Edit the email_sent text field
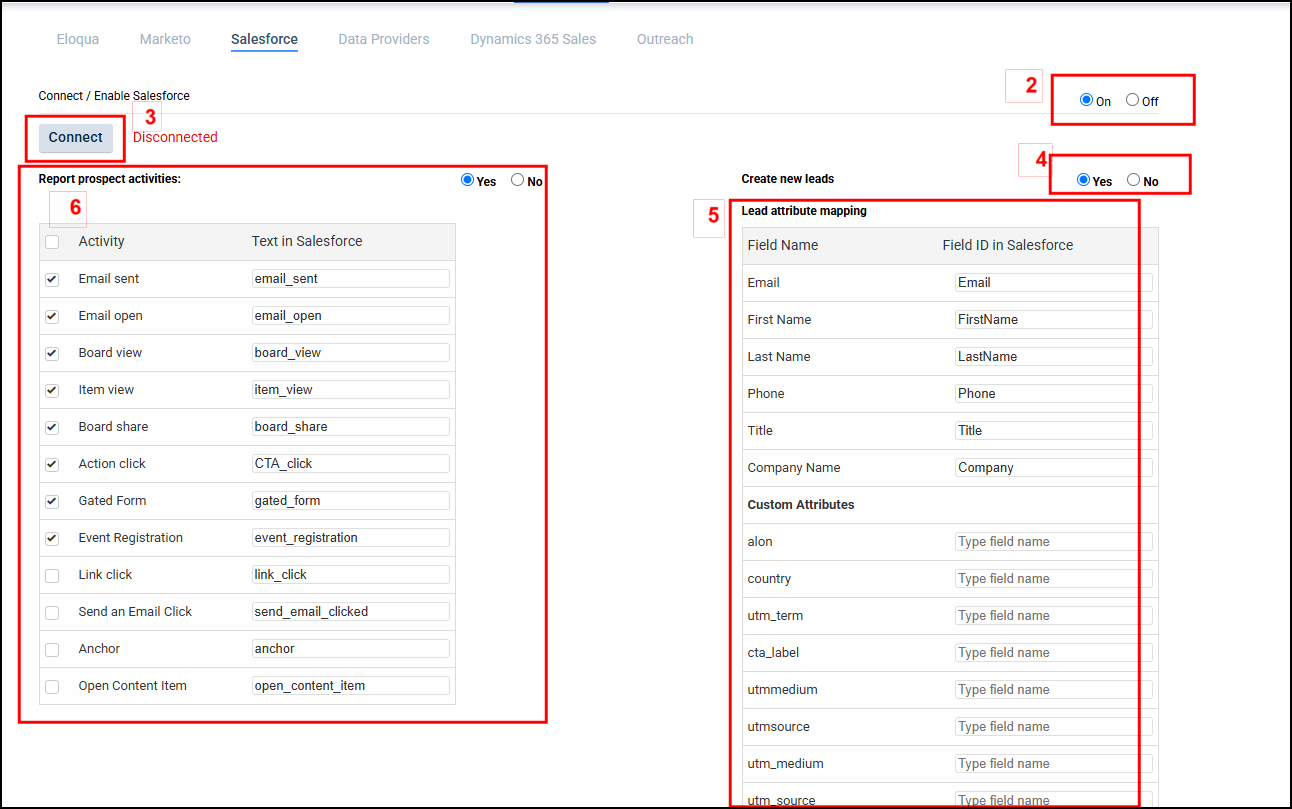Image resolution: width=1292 pixels, height=809 pixels. (x=351, y=279)
